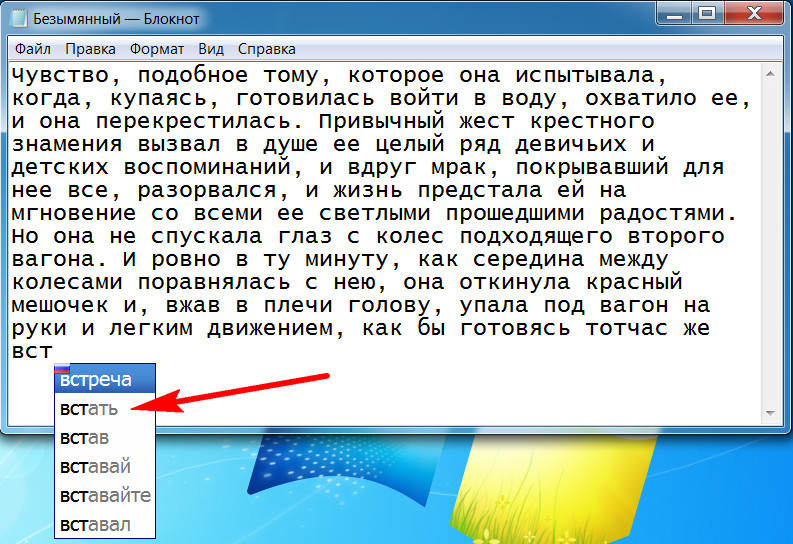
Task: Open the Правка menu
Action: click(90, 48)
